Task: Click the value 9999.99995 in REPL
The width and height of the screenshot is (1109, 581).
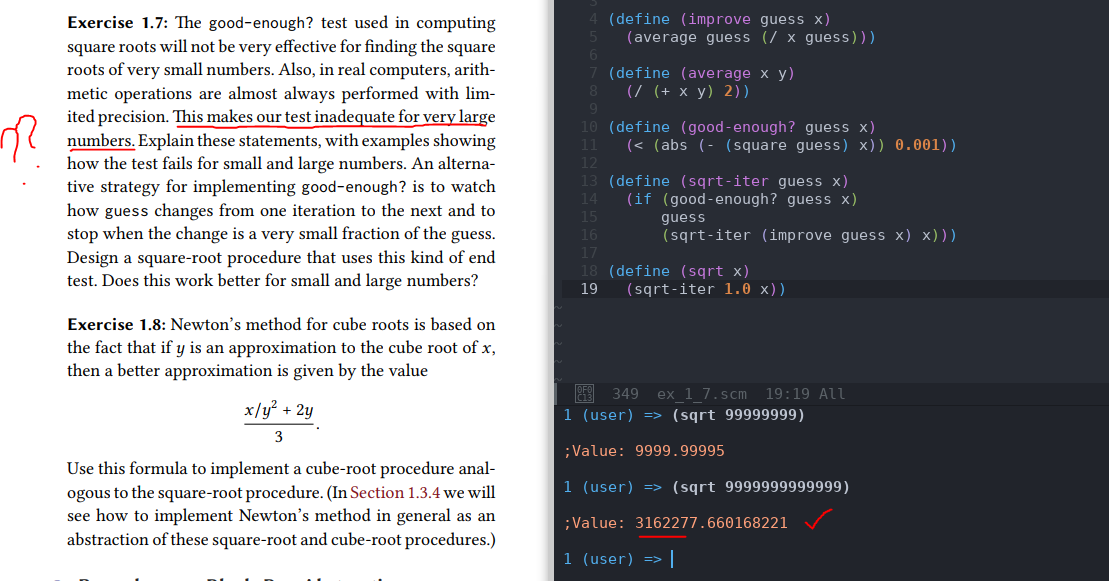Action: [x=680, y=451]
